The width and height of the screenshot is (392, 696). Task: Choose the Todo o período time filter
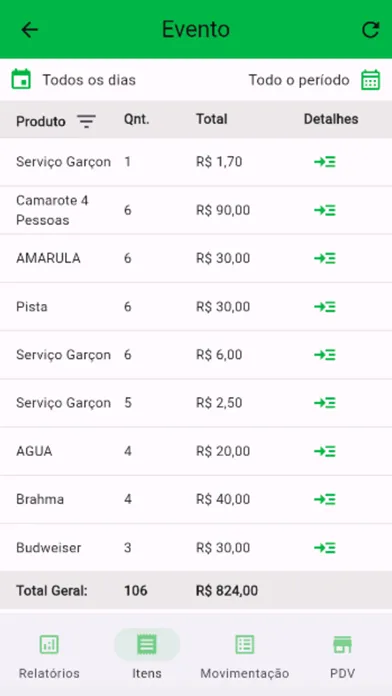(x=299, y=80)
